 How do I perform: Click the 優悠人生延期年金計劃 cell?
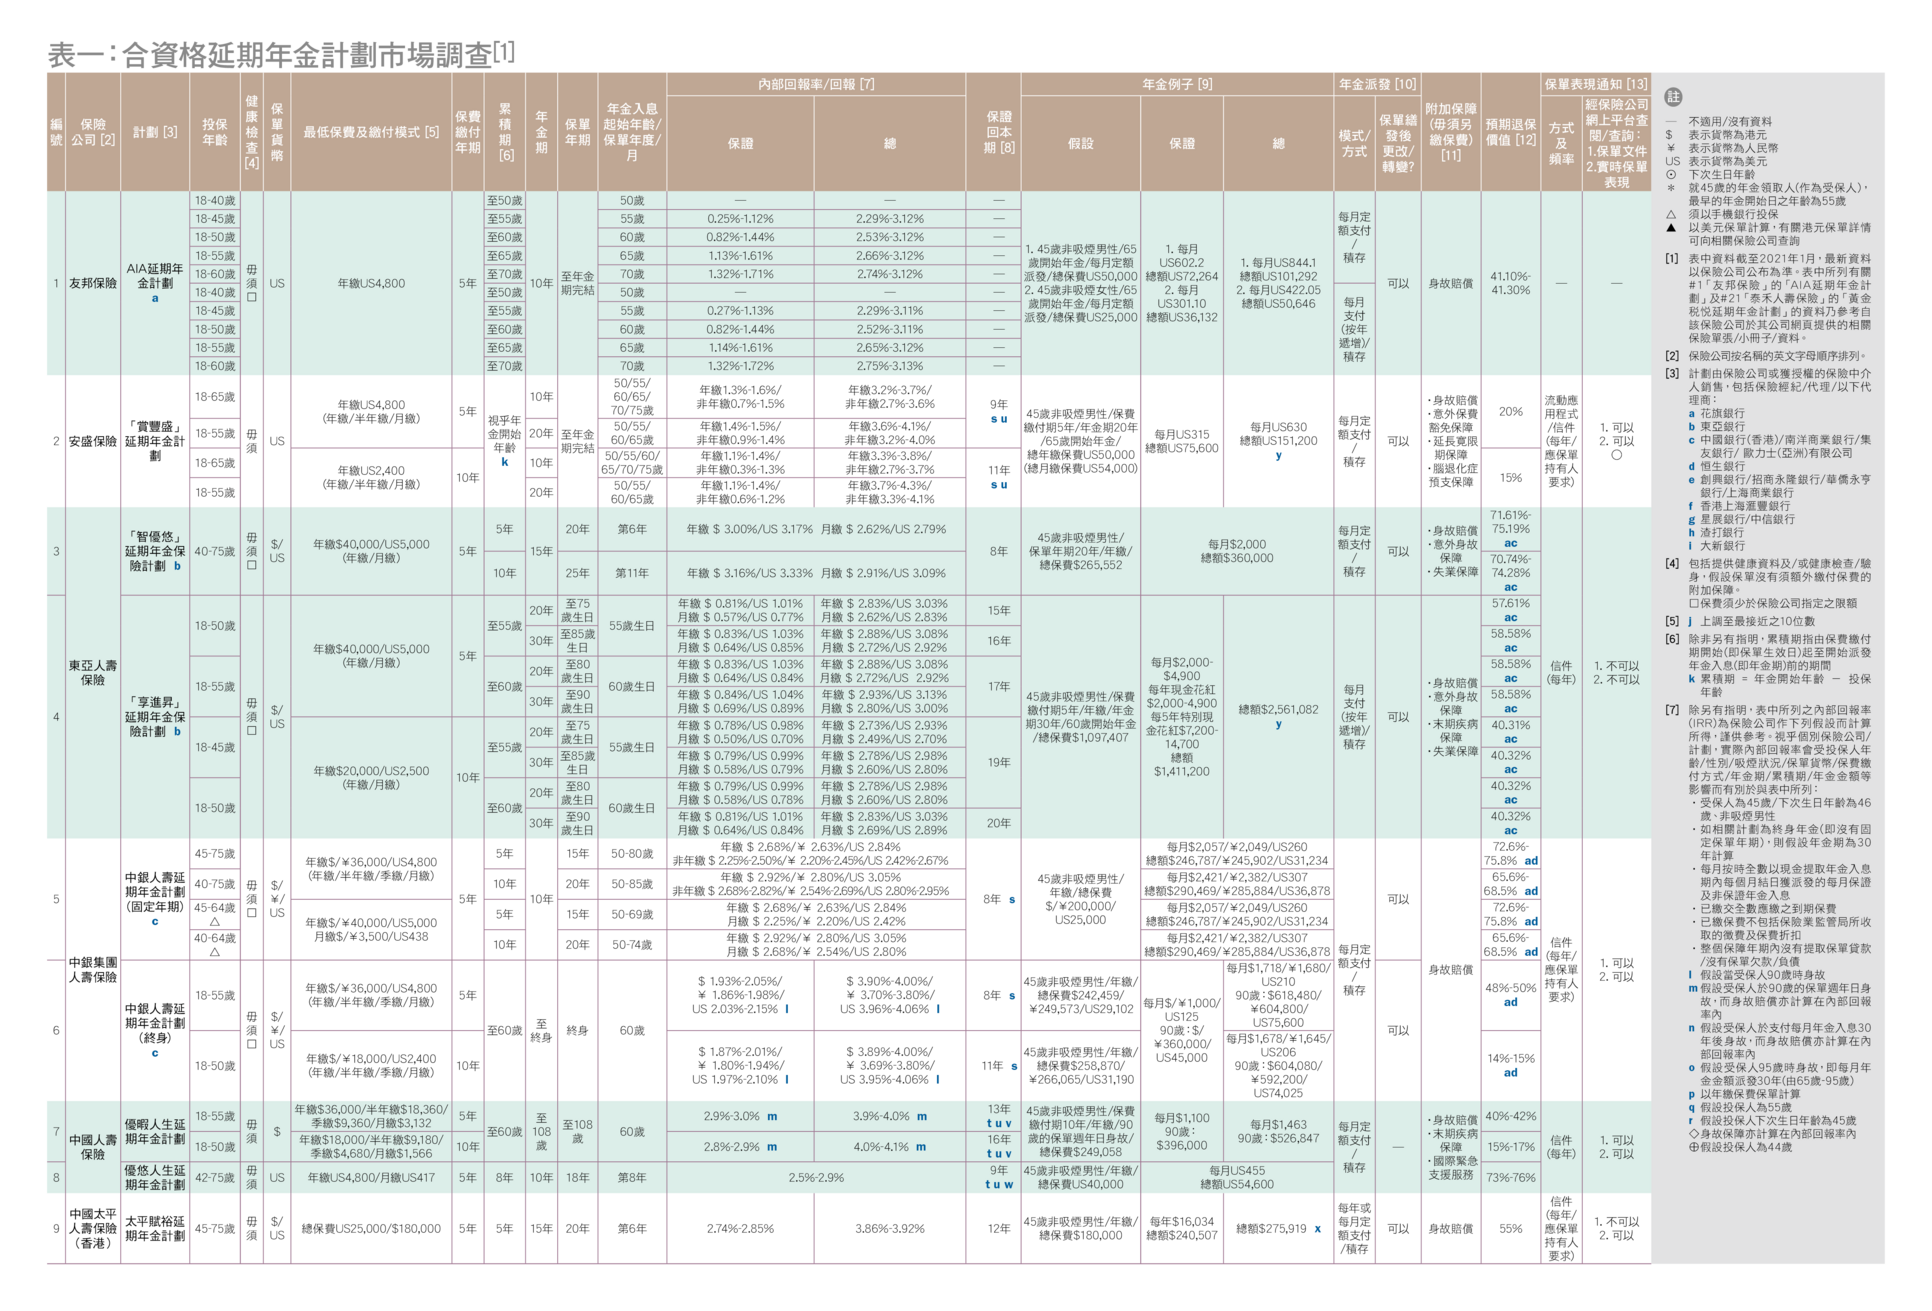[155, 1177]
